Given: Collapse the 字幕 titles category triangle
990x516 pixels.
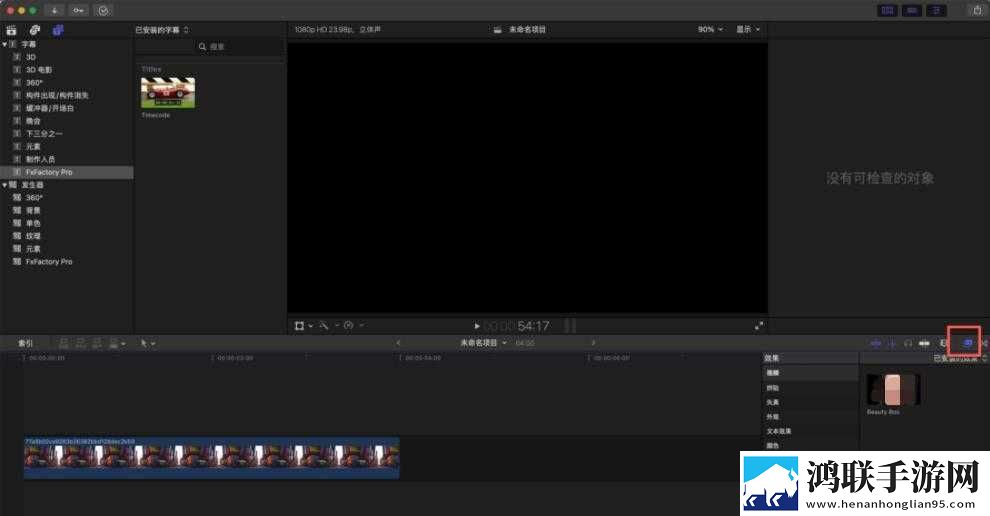Looking at the screenshot, I should point(5,44).
